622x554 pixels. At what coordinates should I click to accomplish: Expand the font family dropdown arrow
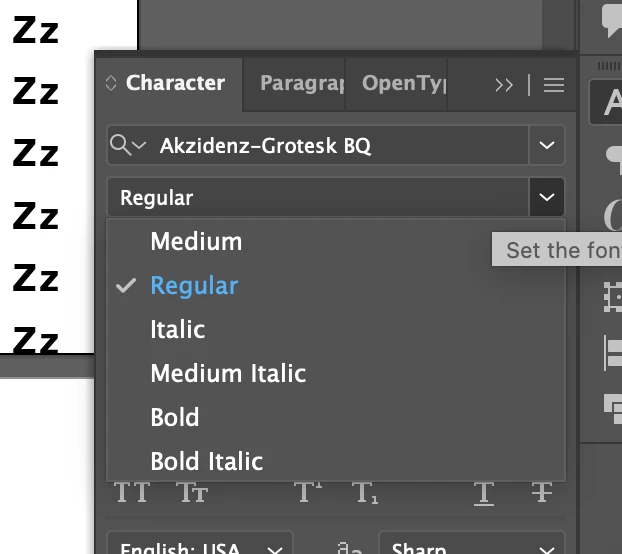[x=547, y=145]
